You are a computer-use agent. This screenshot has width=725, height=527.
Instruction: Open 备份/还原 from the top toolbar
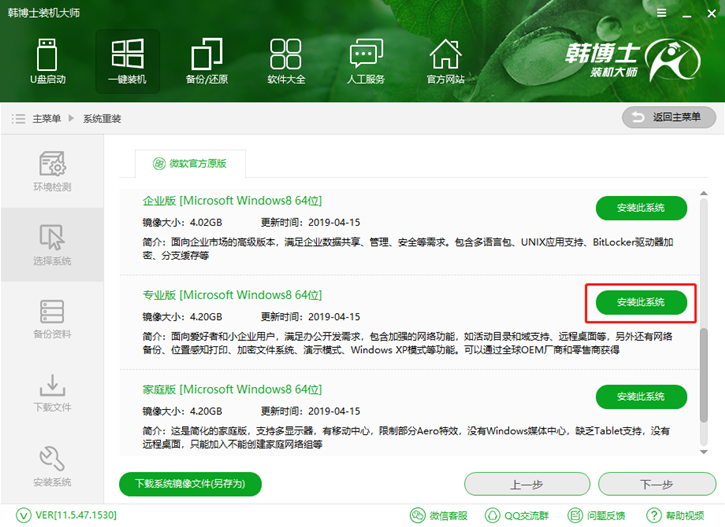tap(206, 60)
